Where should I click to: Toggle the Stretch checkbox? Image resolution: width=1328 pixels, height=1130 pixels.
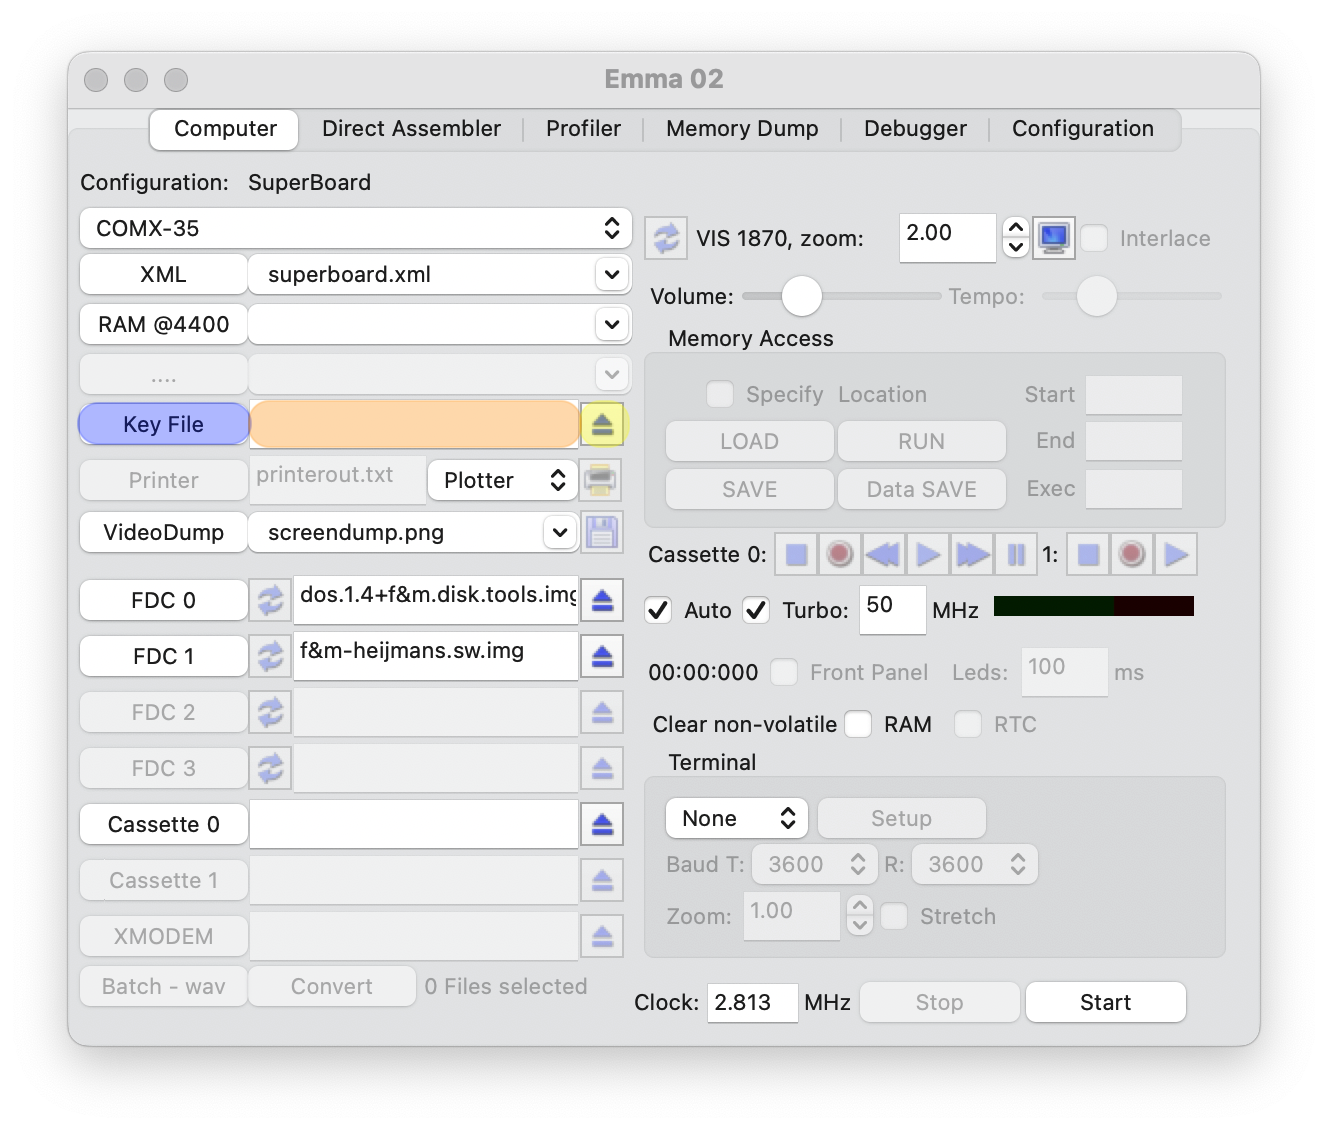click(894, 916)
